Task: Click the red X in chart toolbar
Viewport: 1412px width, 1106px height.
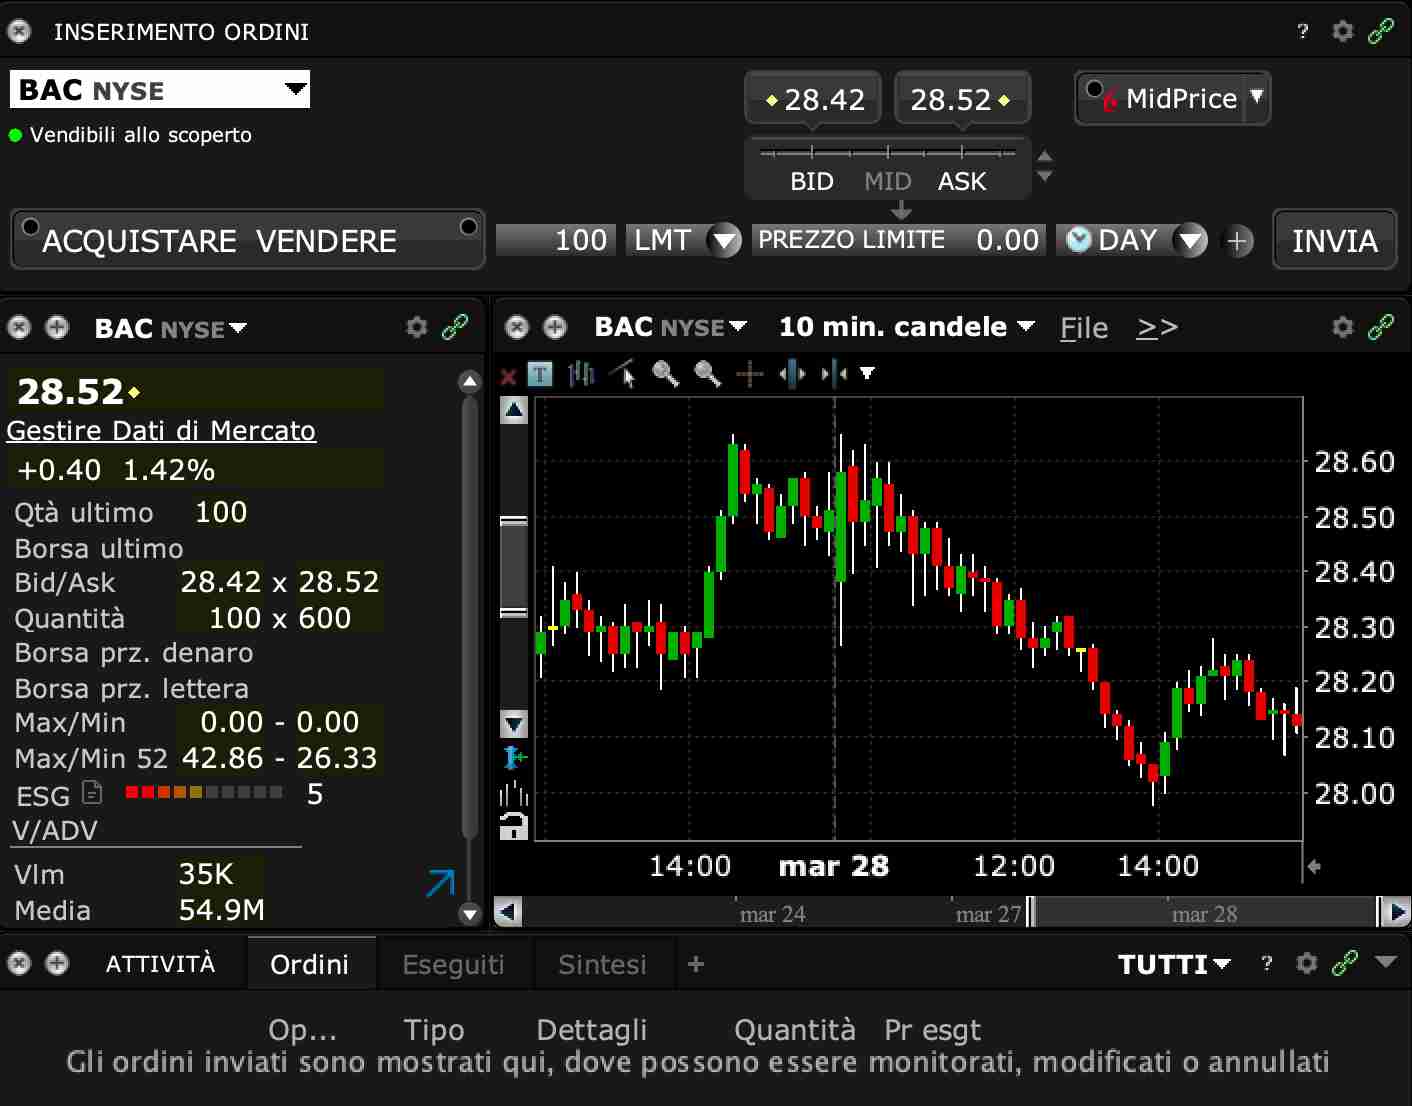Action: [x=508, y=376]
